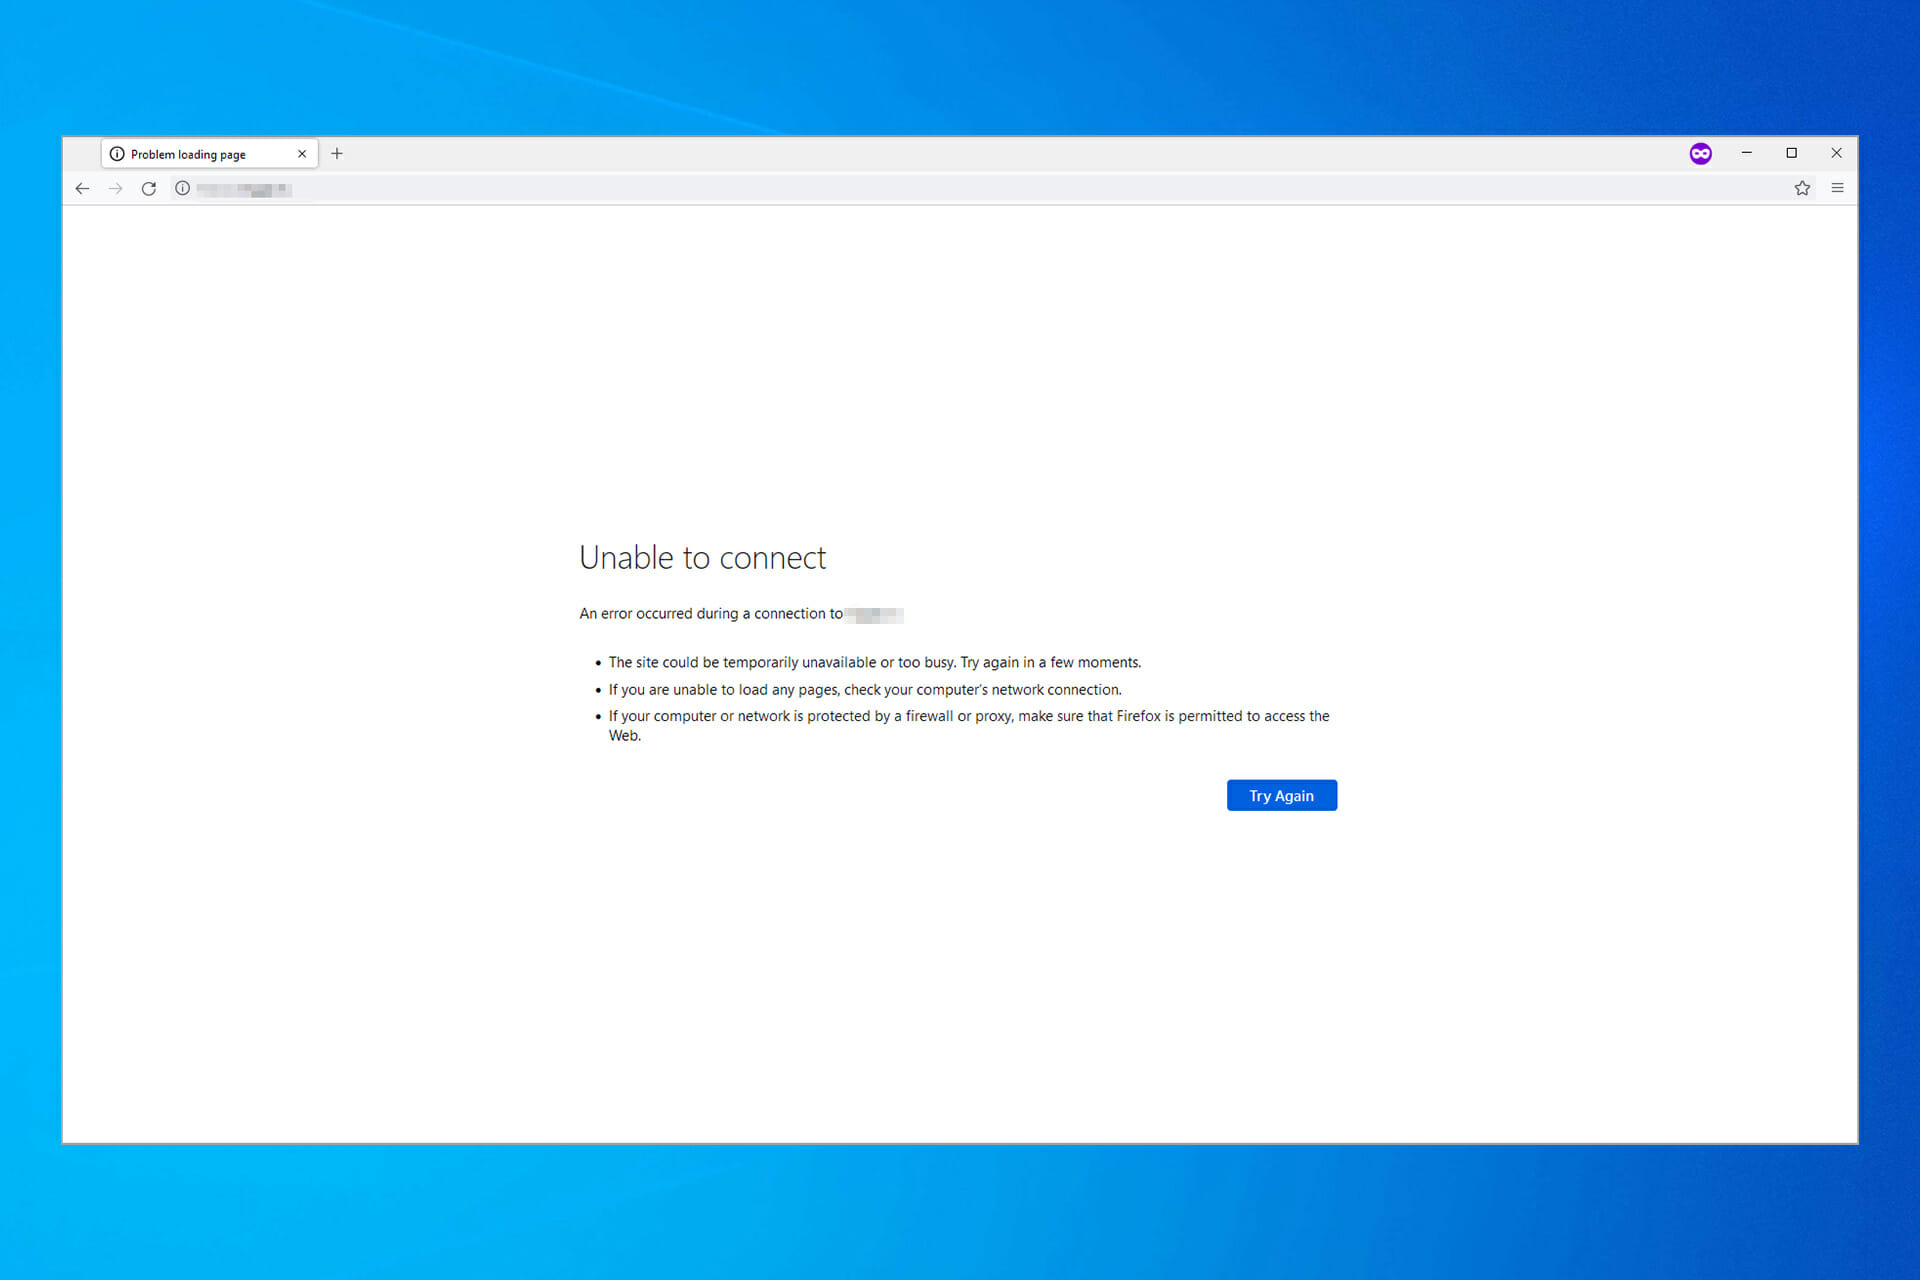The image size is (1920, 1280).
Task: Click the Try Again button
Action: [1281, 795]
